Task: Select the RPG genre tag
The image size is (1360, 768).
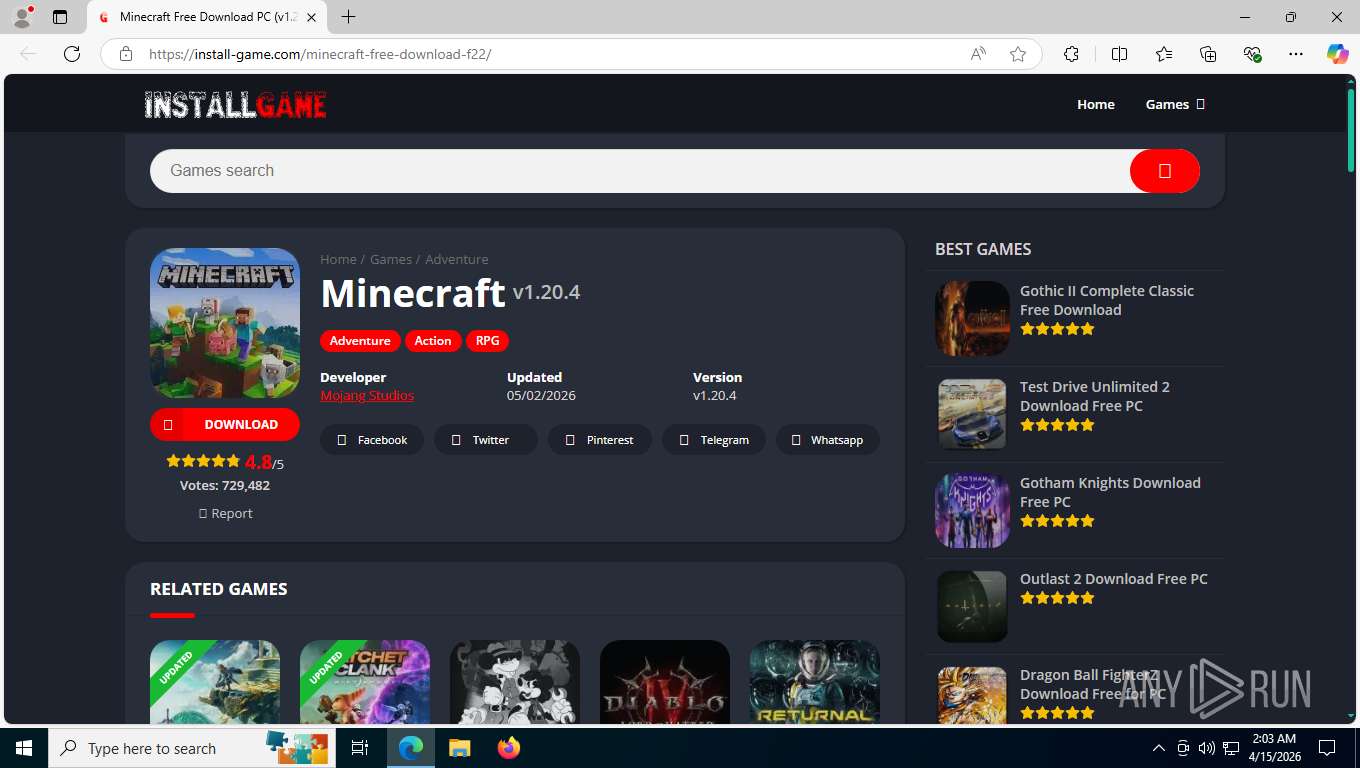Action: coord(487,341)
